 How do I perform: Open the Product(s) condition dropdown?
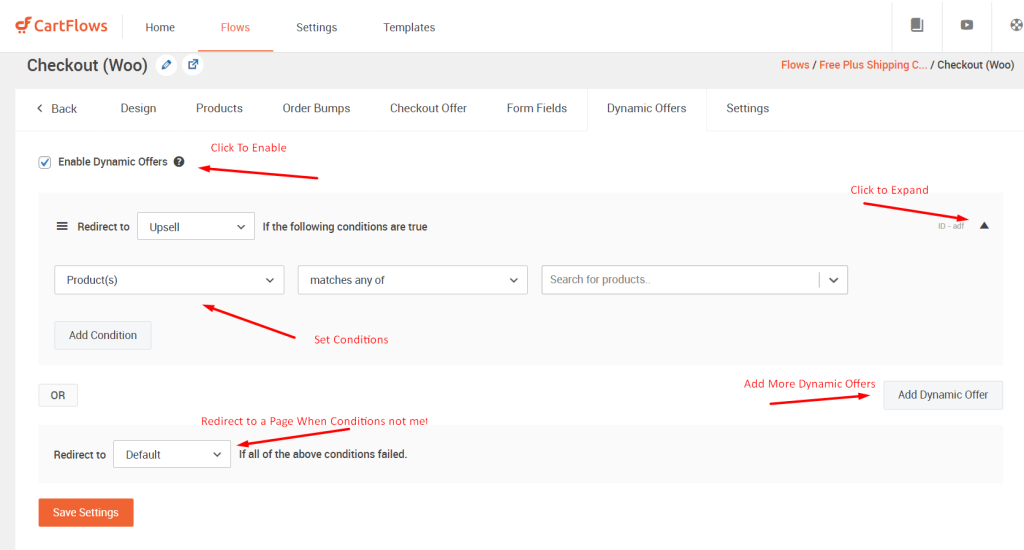tap(169, 280)
